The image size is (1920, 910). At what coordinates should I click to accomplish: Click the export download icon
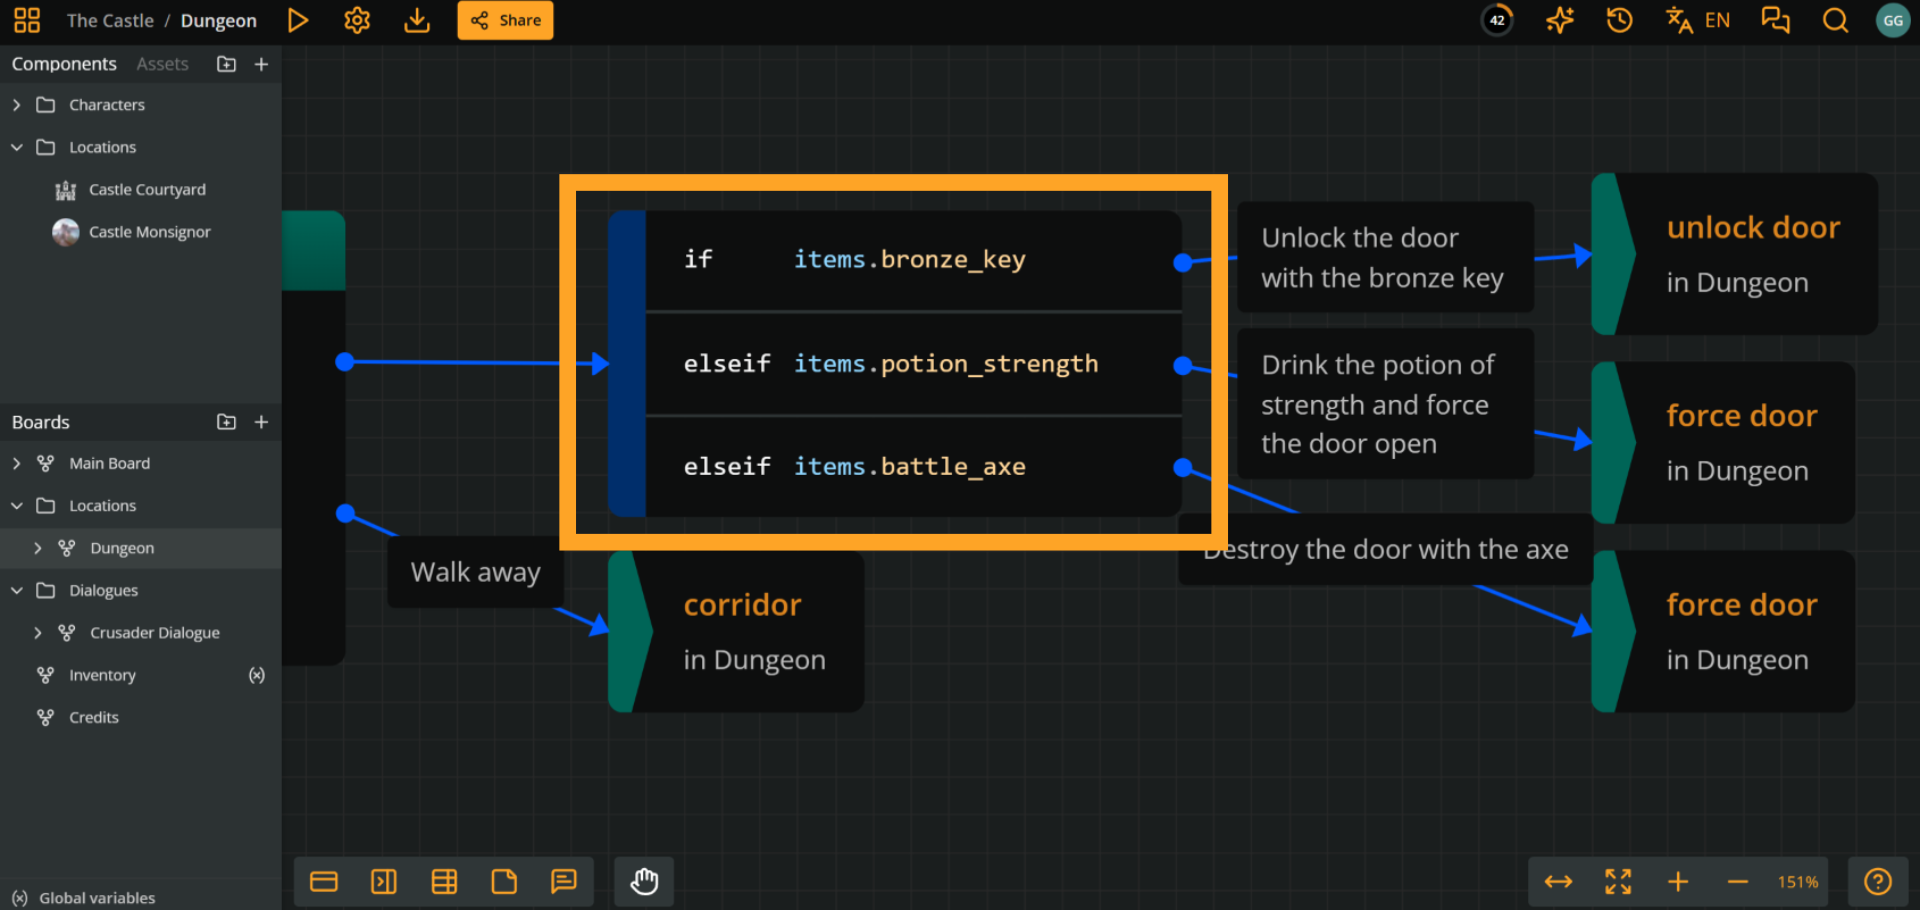click(417, 20)
